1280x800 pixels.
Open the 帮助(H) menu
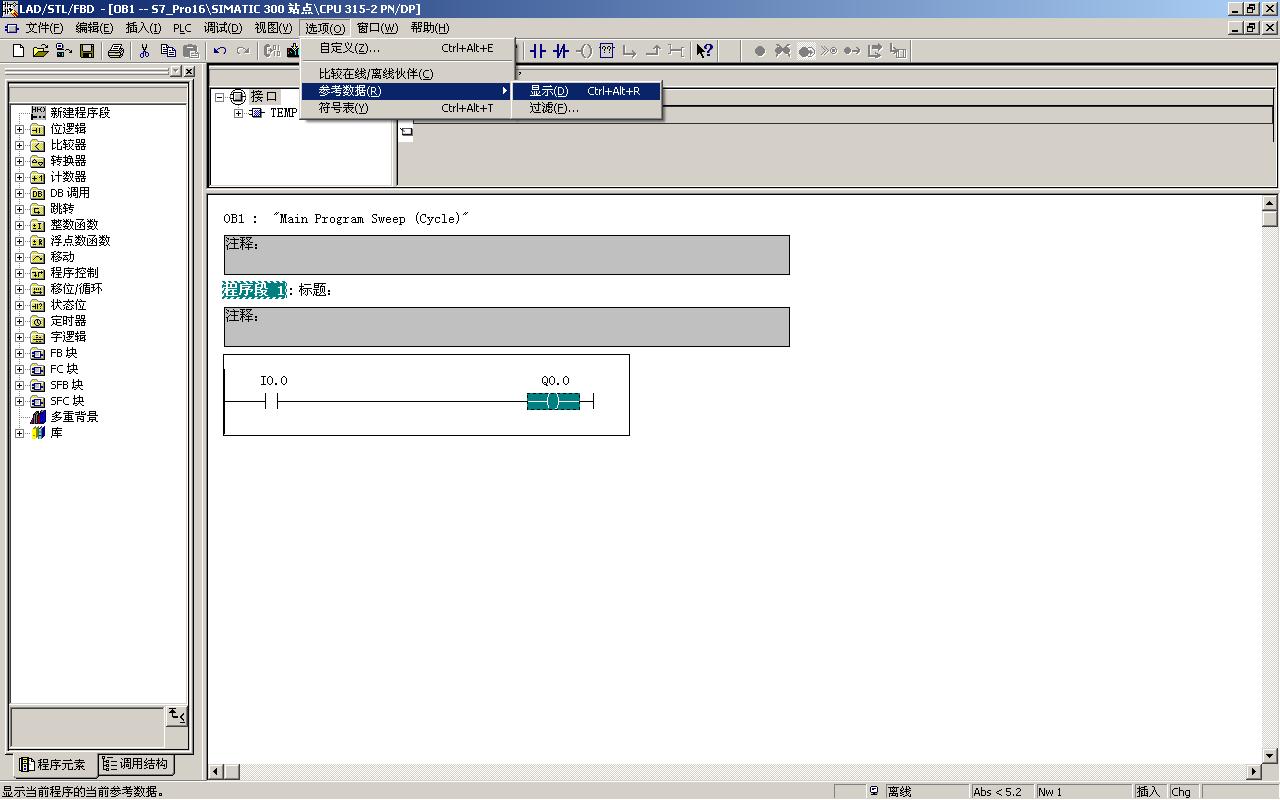(429, 28)
